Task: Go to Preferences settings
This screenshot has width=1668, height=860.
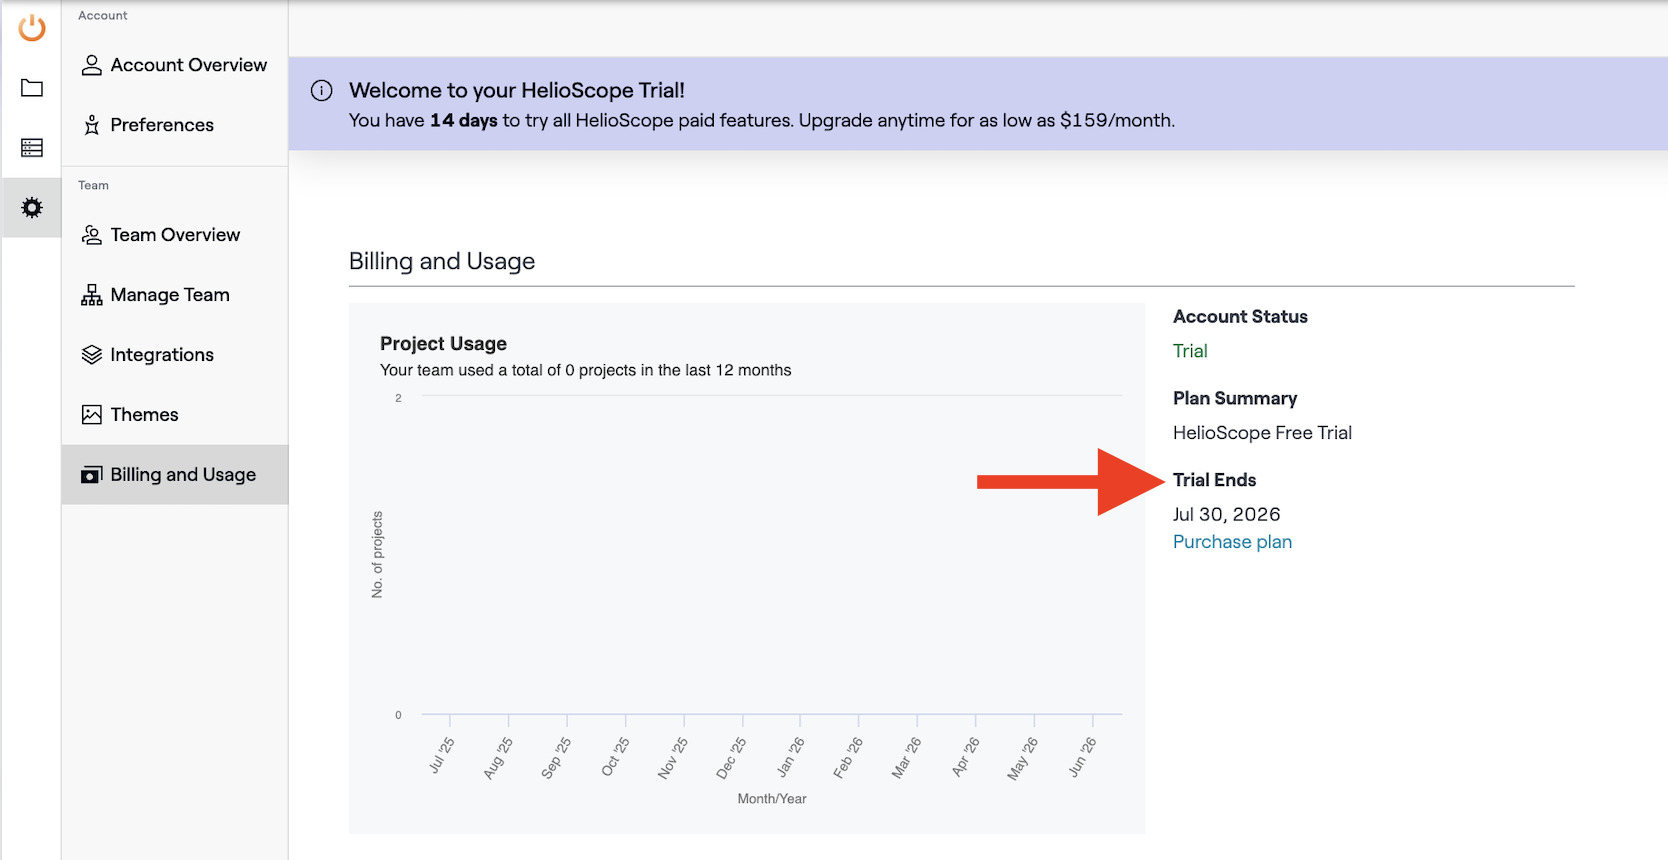Action: pos(175,125)
